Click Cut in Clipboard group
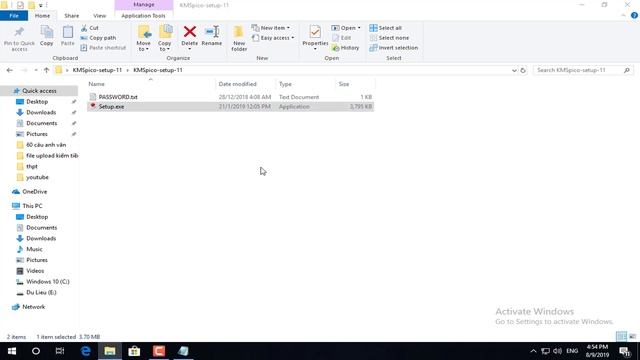Screen dimensions: 640x360 click(90, 28)
